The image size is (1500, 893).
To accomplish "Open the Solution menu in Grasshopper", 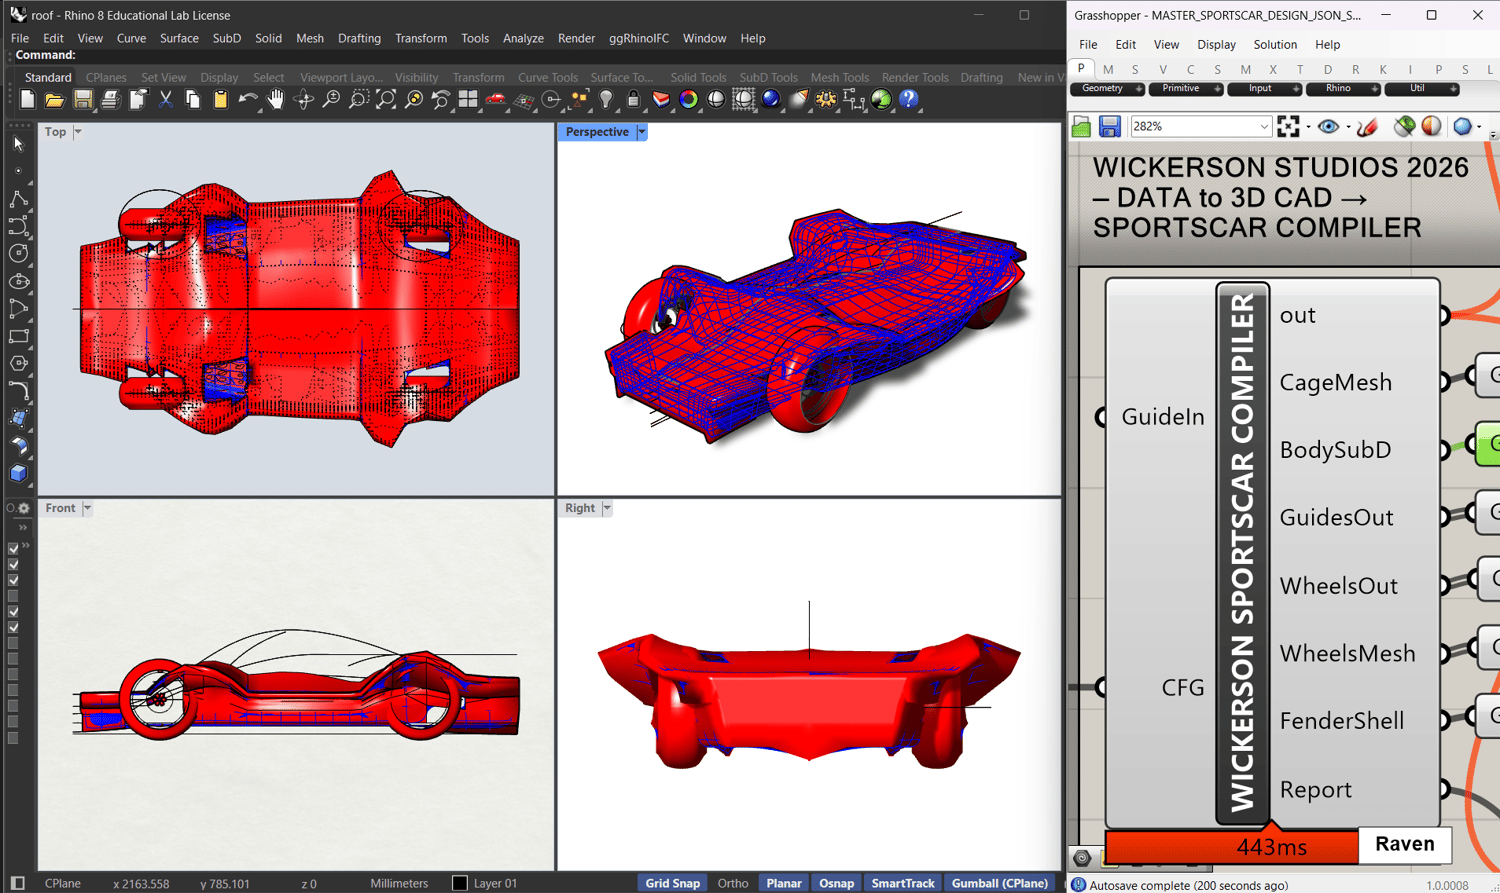I will (1275, 45).
